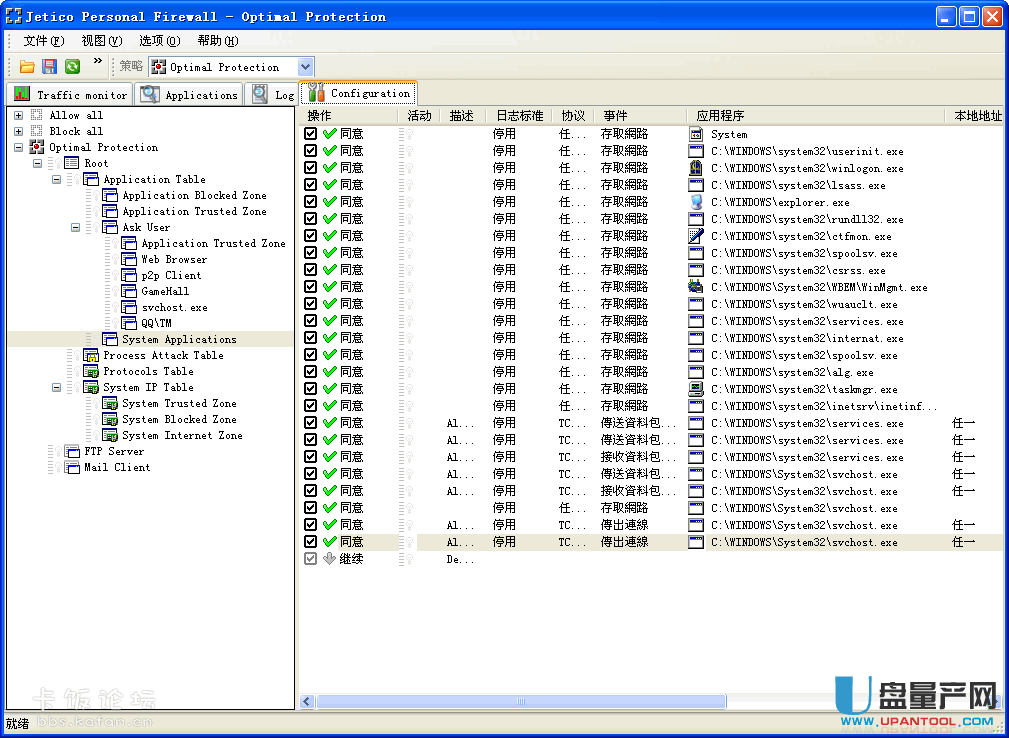Screen dimensions: 1009x738
Task: Click the Protocols Table icon
Action: pyautogui.click(x=91, y=371)
